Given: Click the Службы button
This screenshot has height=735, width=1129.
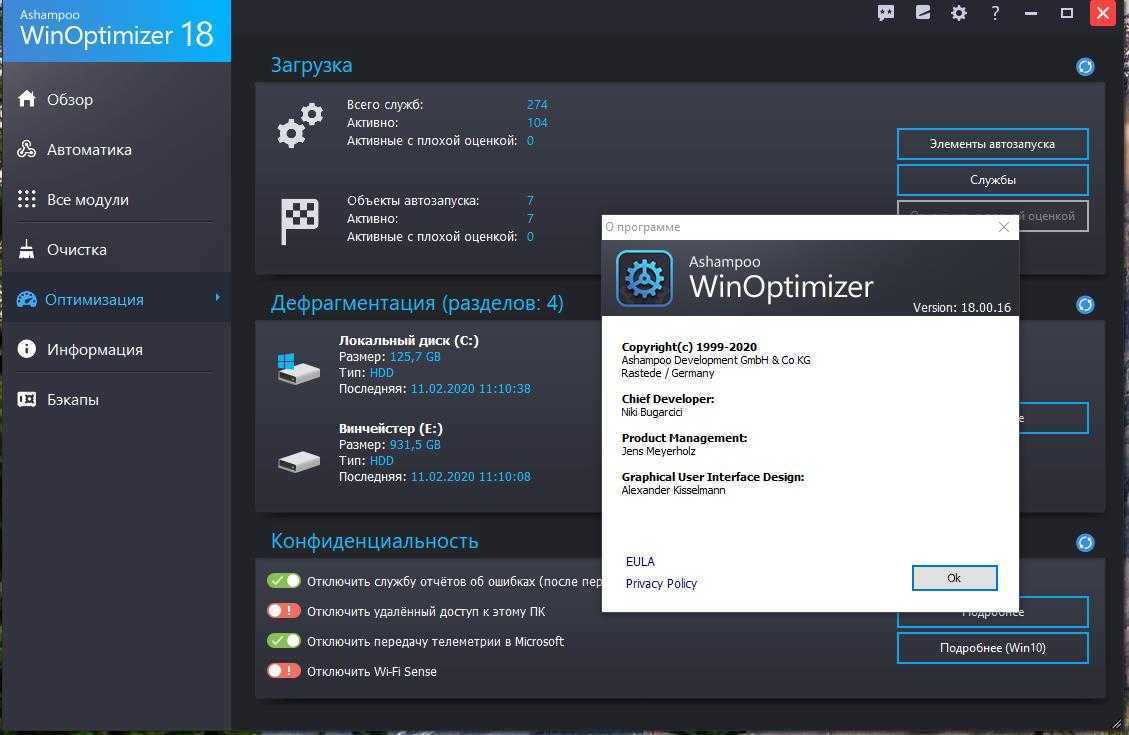Looking at the screenshot, I should point(992,180).
